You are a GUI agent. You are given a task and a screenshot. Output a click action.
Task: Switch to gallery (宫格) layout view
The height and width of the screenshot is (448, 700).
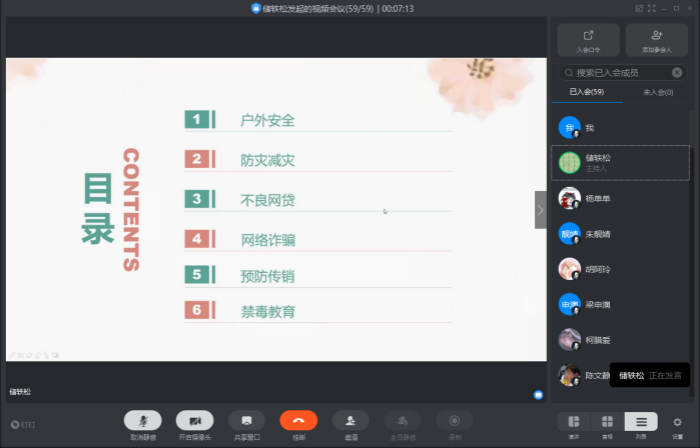tap(607, 423)
